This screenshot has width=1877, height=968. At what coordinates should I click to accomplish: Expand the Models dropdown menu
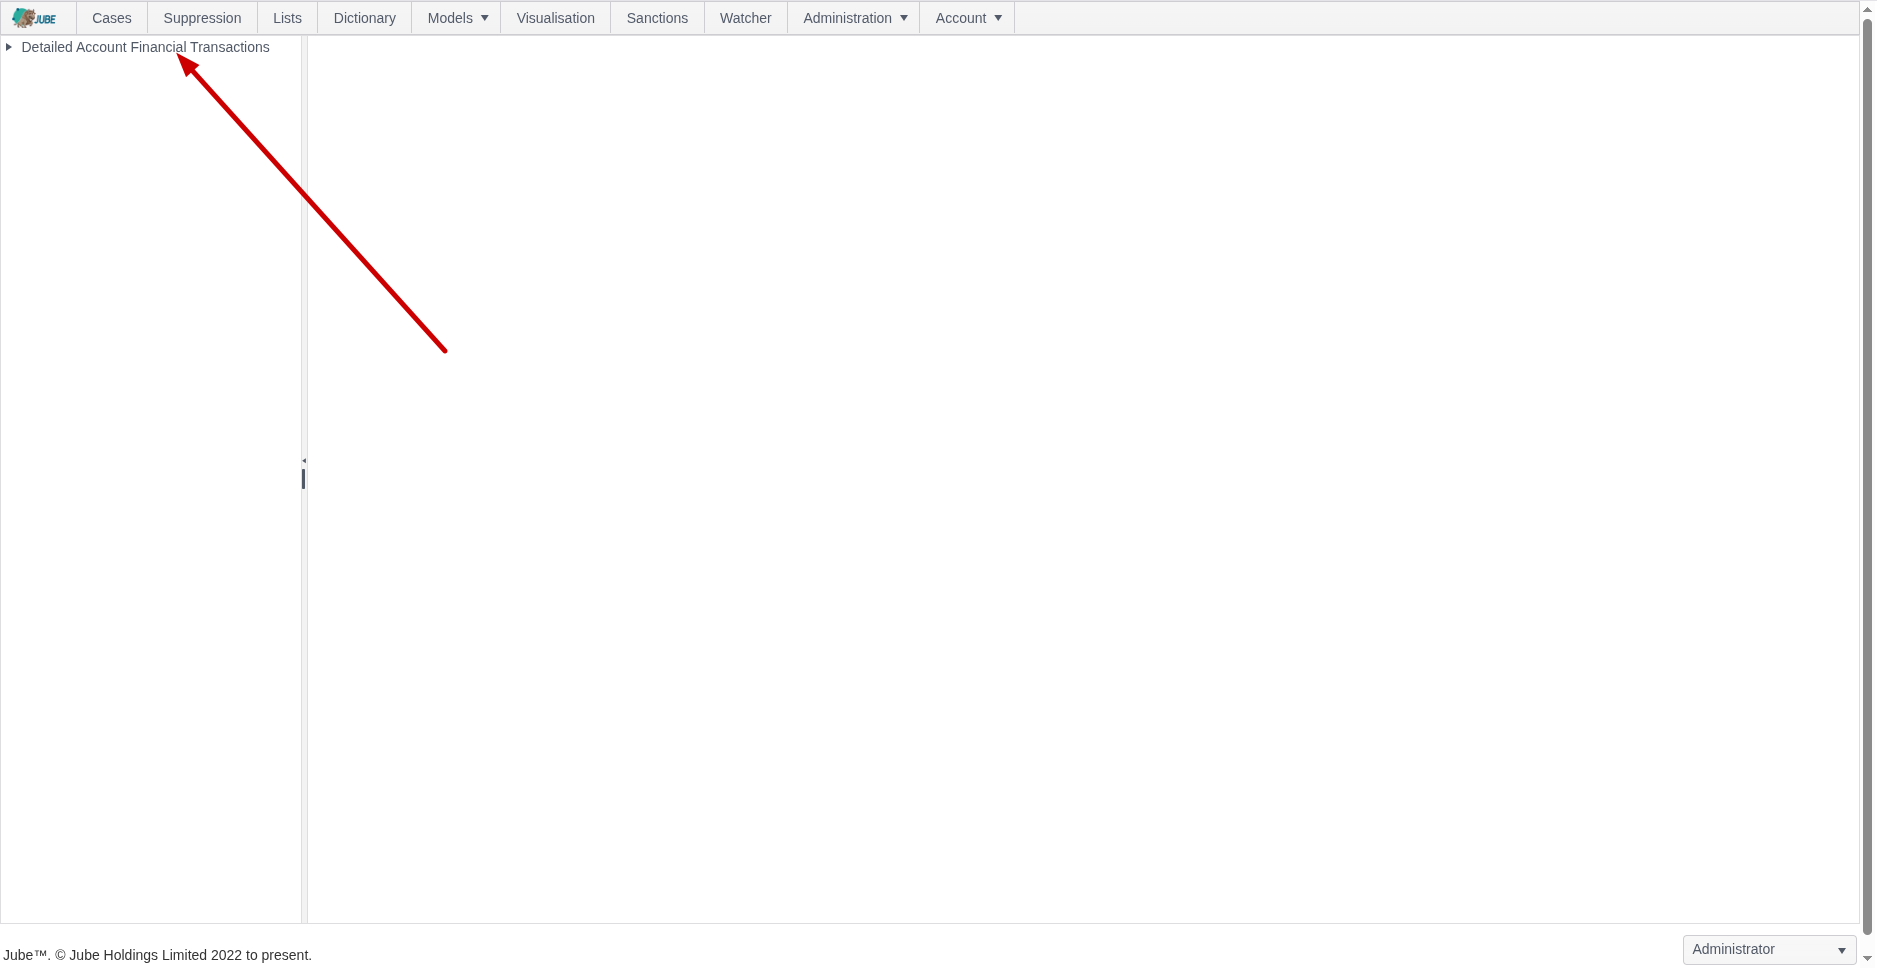coord(457,18)
